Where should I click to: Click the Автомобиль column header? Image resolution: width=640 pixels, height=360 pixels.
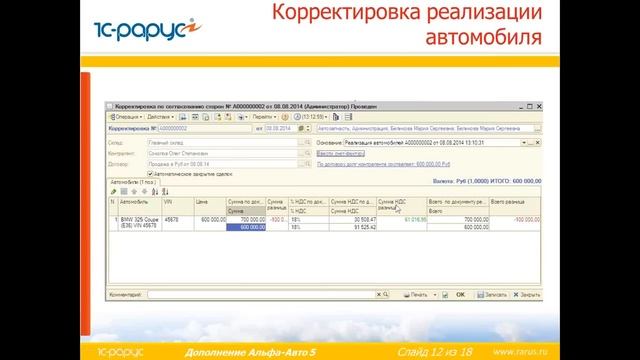click(x=140, y=207)
